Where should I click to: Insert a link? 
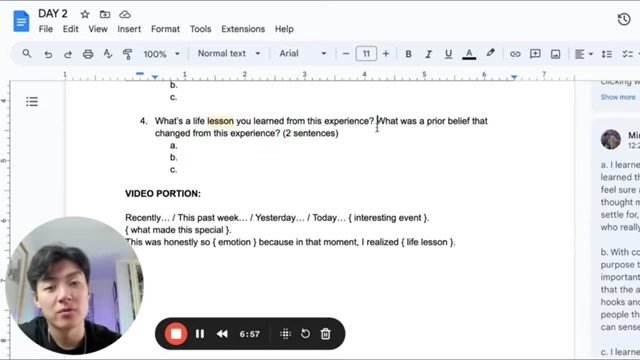tap(515, 54)
